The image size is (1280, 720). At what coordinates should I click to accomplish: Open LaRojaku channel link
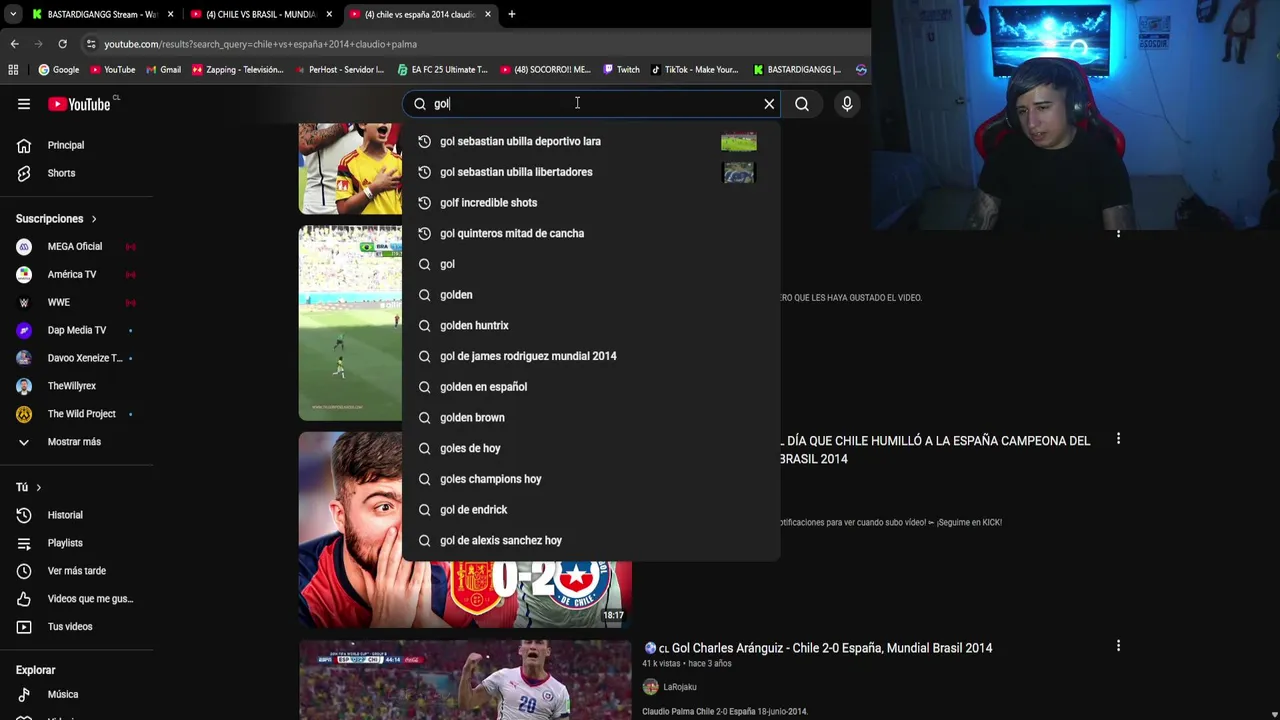point(680,687)
